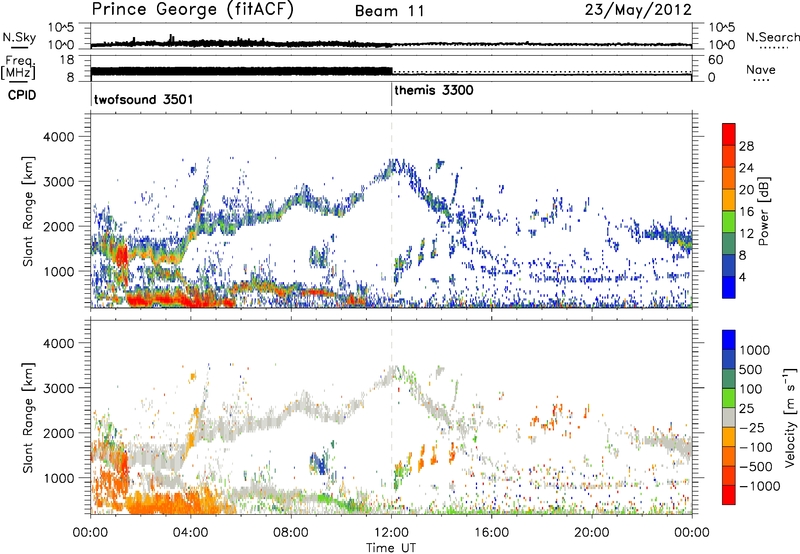Select the 'CPID' row label
This screenshot has height=554, width=800.
tap(22, 95)
